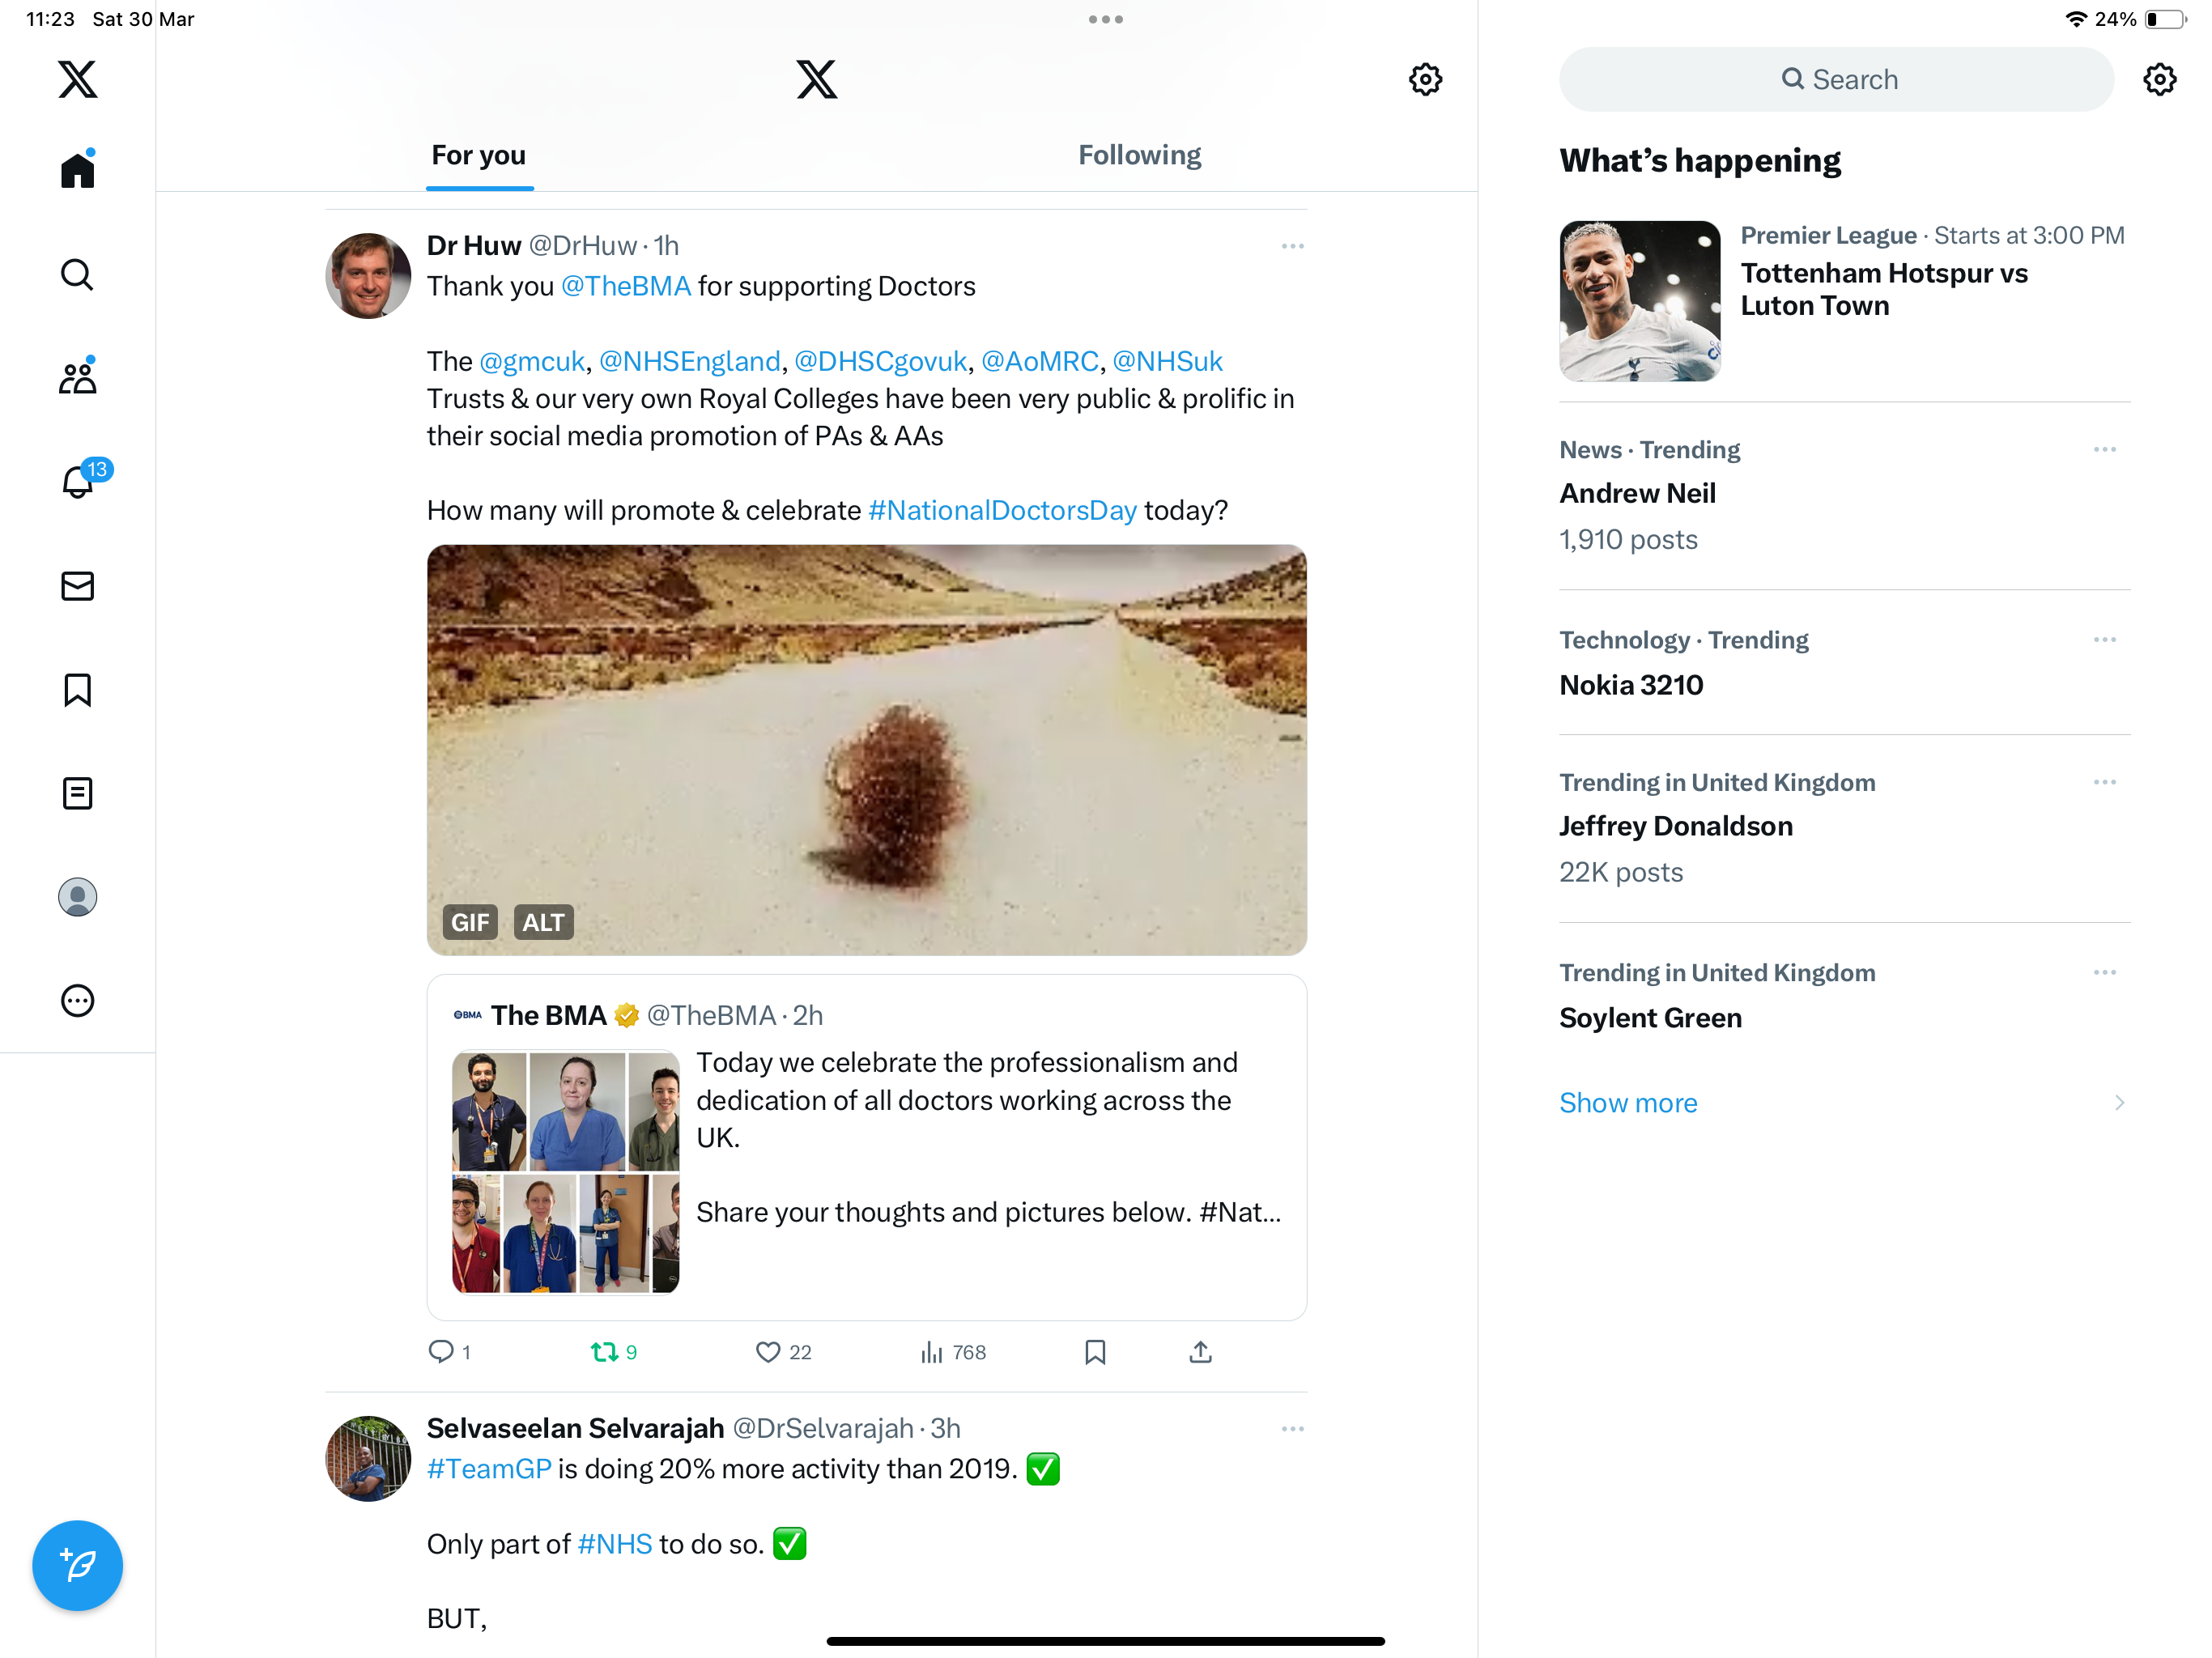2212x1658 pixels.
Task: Share Dr Huw's post
Action: point(1200,1352)
